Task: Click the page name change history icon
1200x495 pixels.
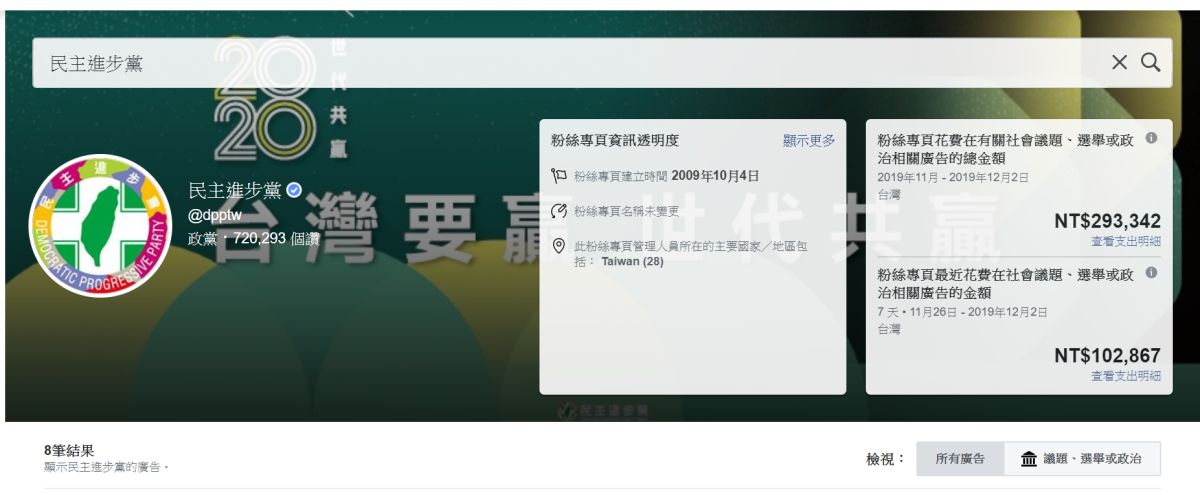Action: [x=559, y=211]
